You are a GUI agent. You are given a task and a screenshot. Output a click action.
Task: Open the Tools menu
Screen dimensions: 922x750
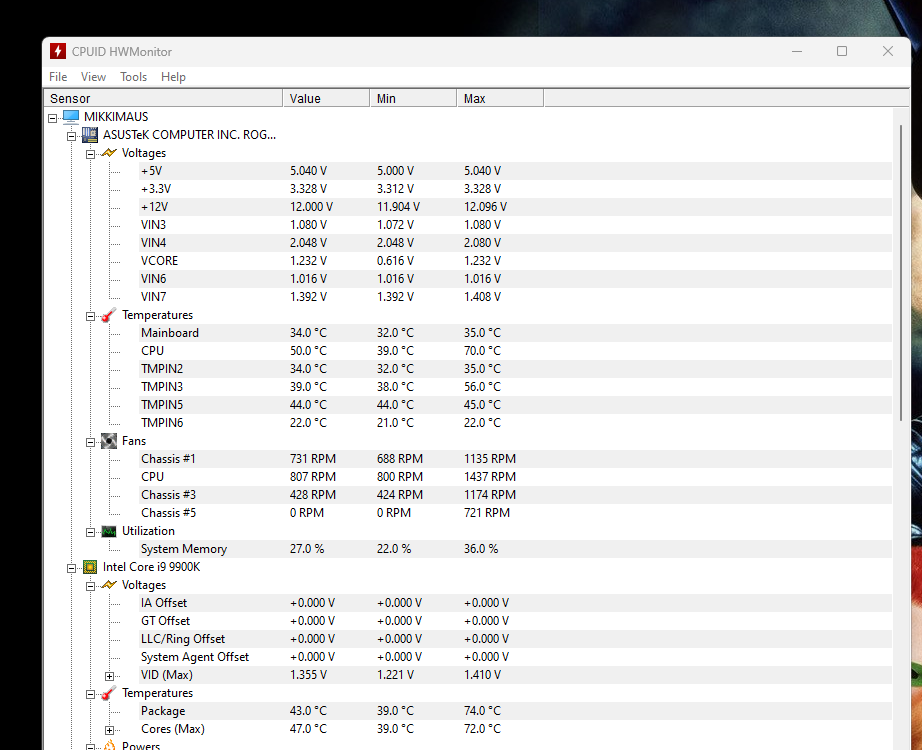[x=133, y=77]
